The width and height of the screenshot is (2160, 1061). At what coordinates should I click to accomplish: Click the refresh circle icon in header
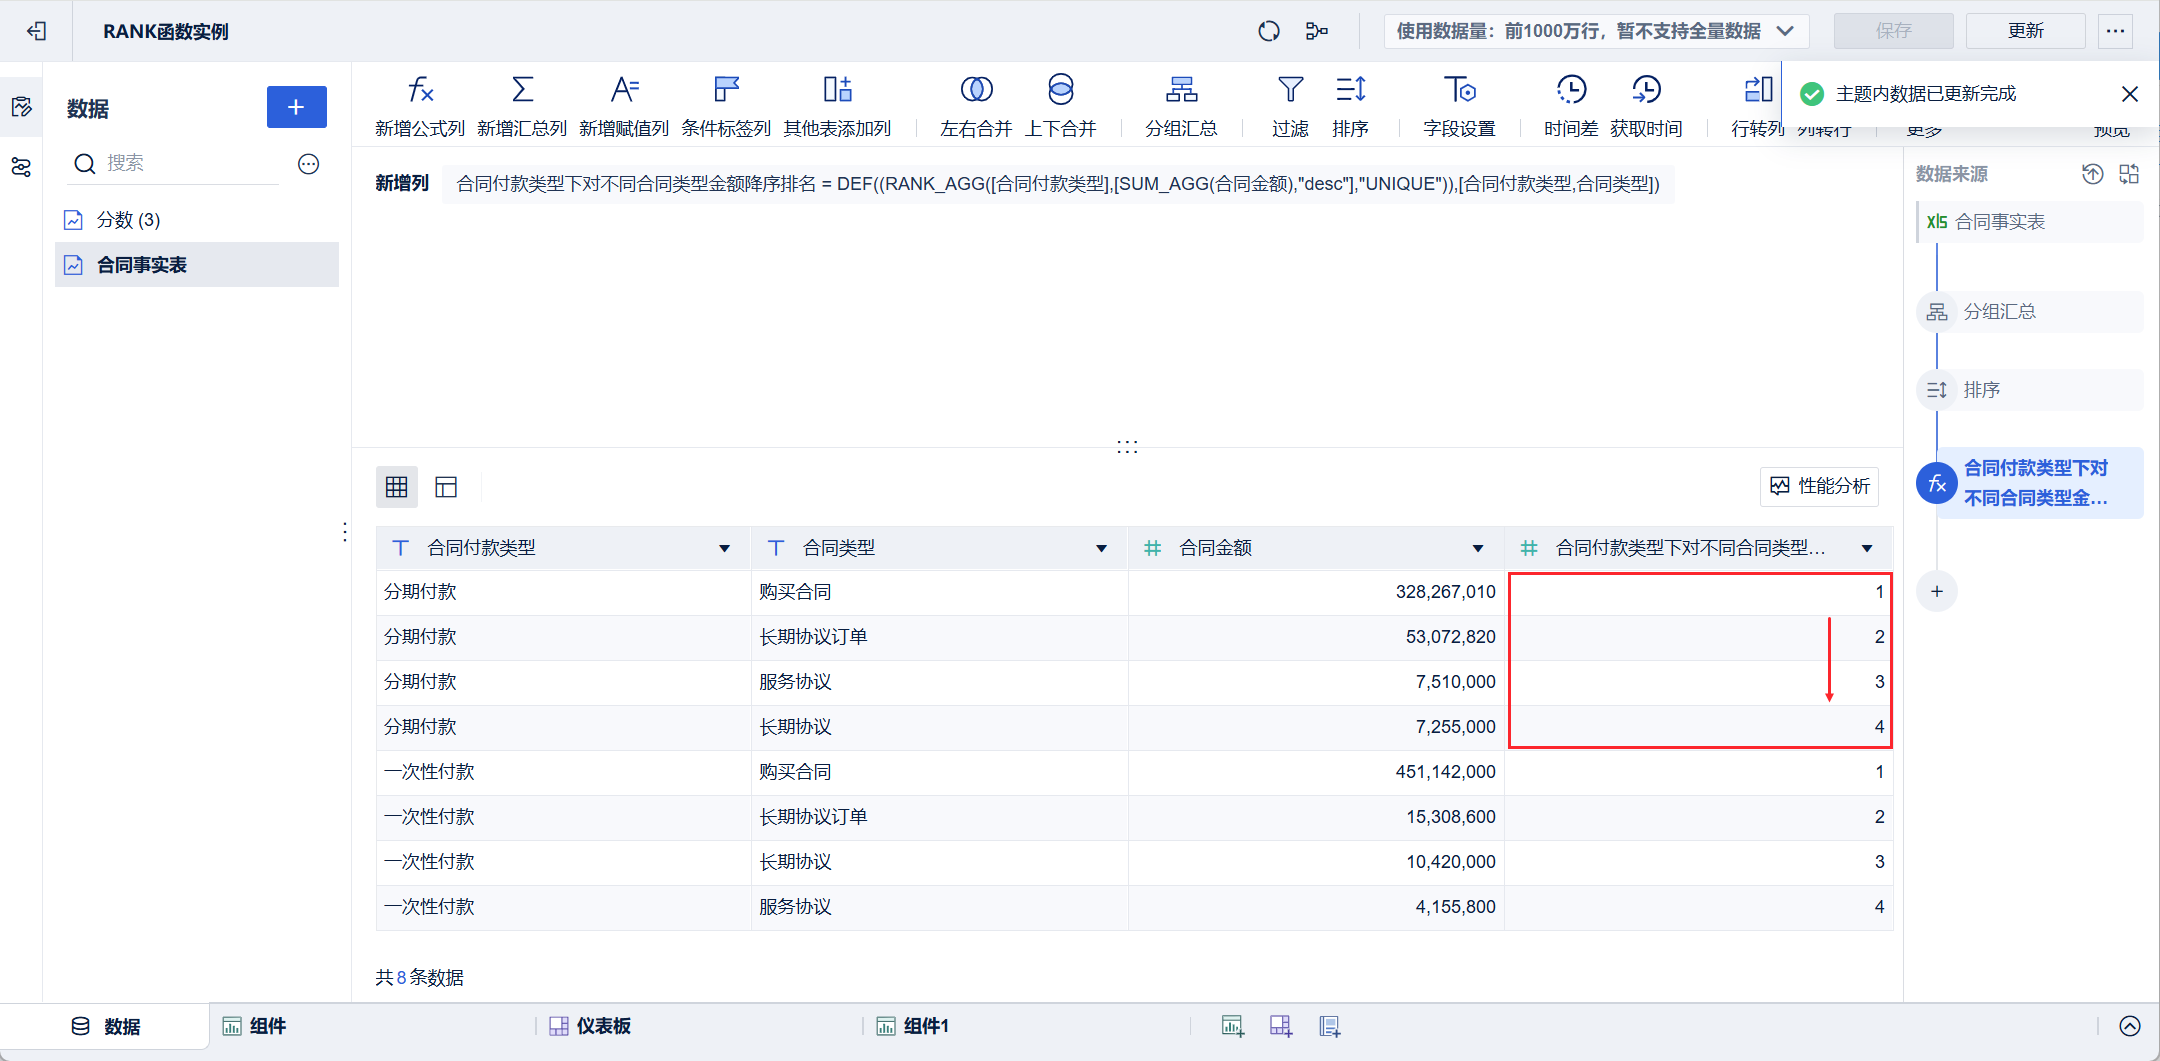pos(1269,31)
